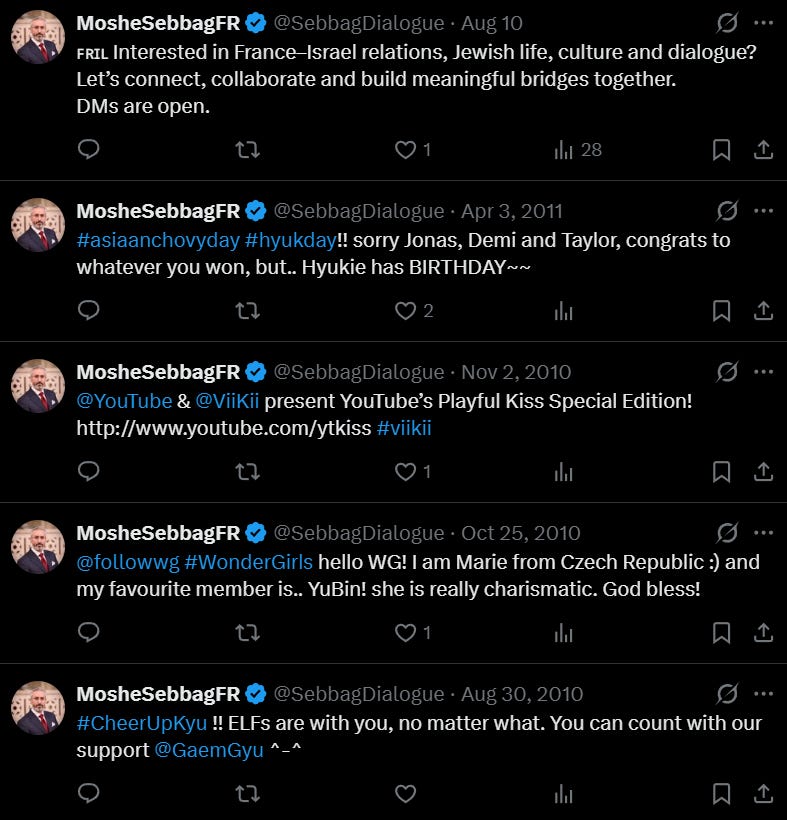Screen dimensions: 787x820
Task: Visit the @ViiKii mentioned profile
Action: coord(227,401)
